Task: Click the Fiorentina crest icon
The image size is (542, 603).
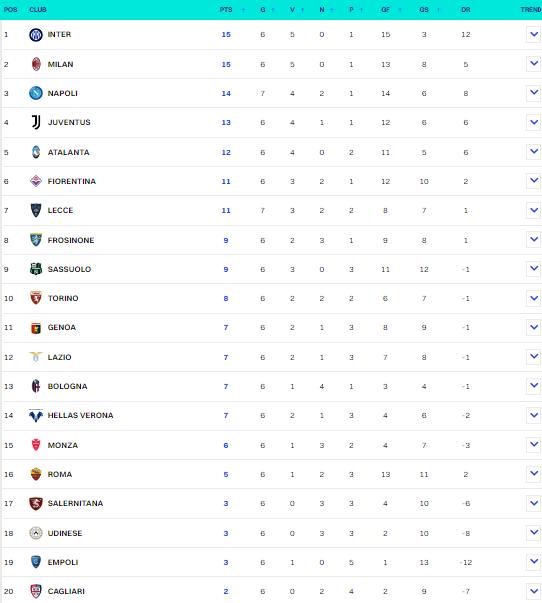Action: click(36, 181)
